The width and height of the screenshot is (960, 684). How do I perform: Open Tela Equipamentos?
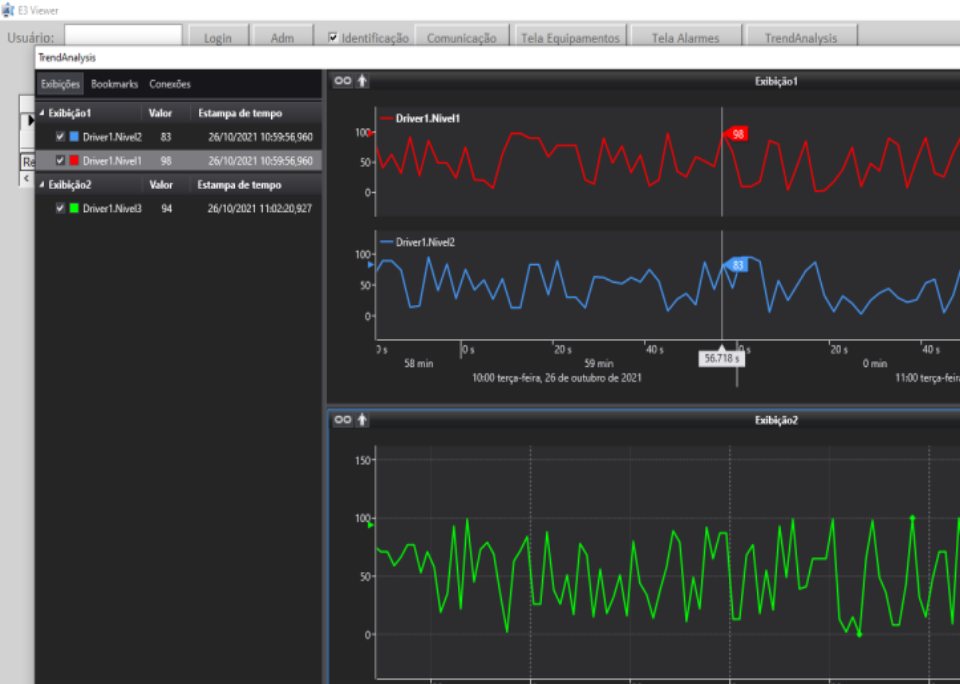coord(571,36)
